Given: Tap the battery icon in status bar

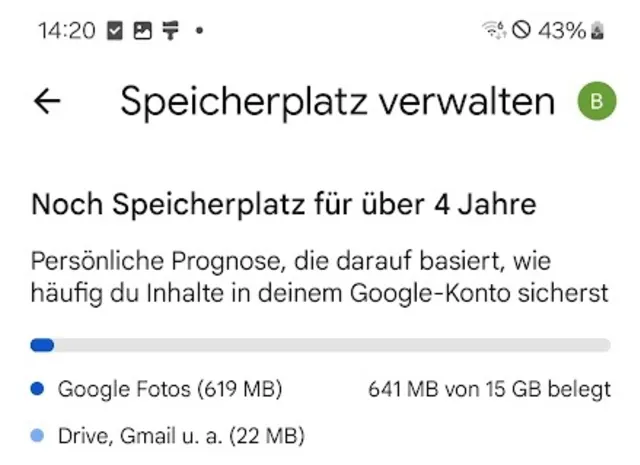Looking at the screenshot, I should pos(599,31).
